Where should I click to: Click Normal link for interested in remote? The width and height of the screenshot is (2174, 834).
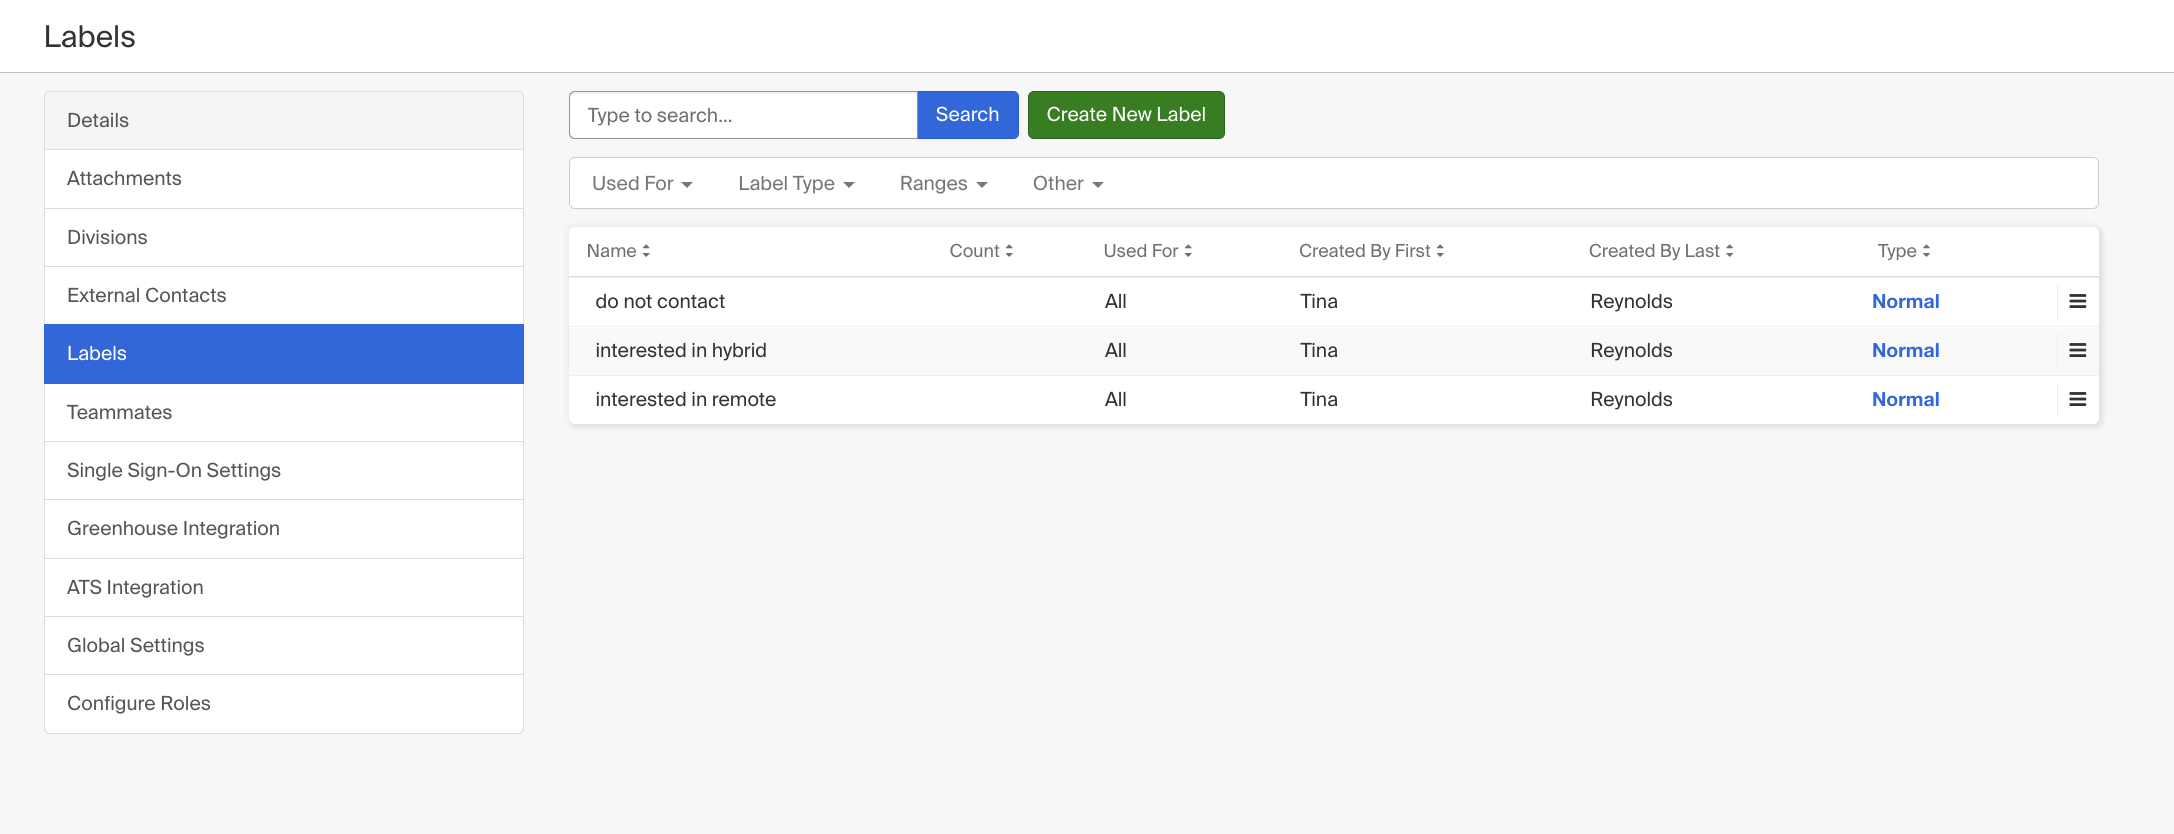point(1905,399)
